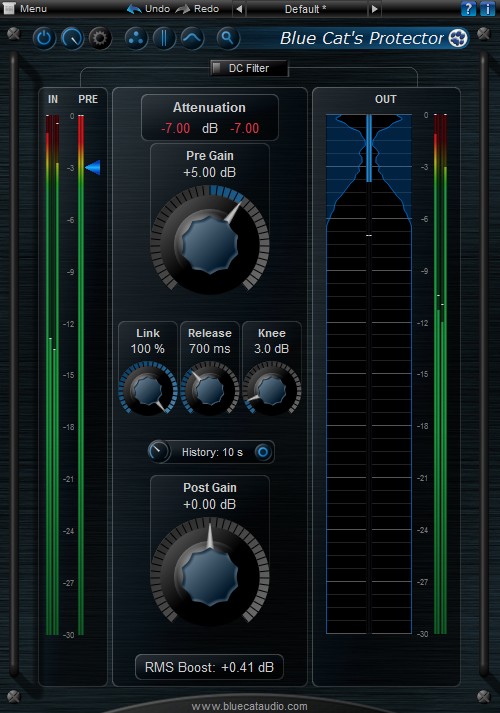Click the OUT level meter bars

point(440,374)
